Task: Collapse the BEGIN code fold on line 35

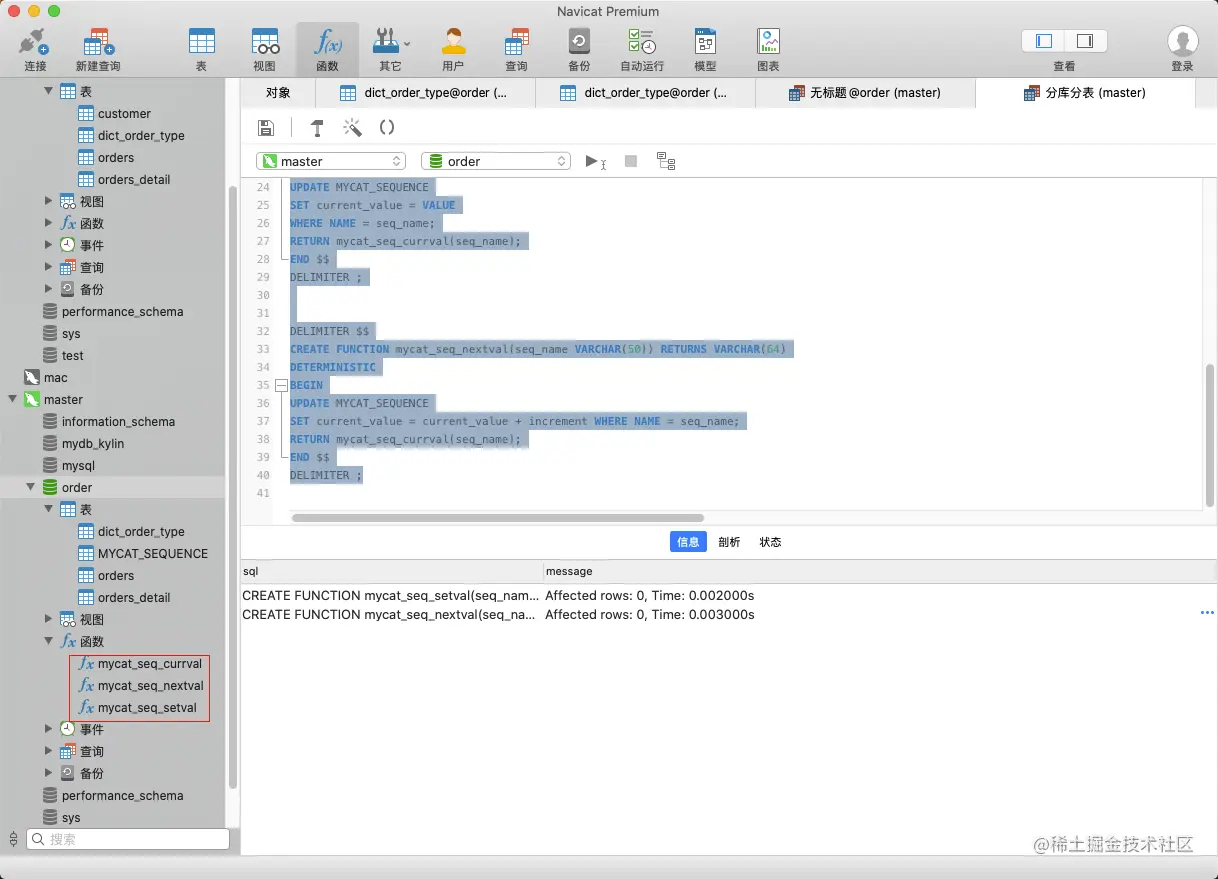Action: 281,385
